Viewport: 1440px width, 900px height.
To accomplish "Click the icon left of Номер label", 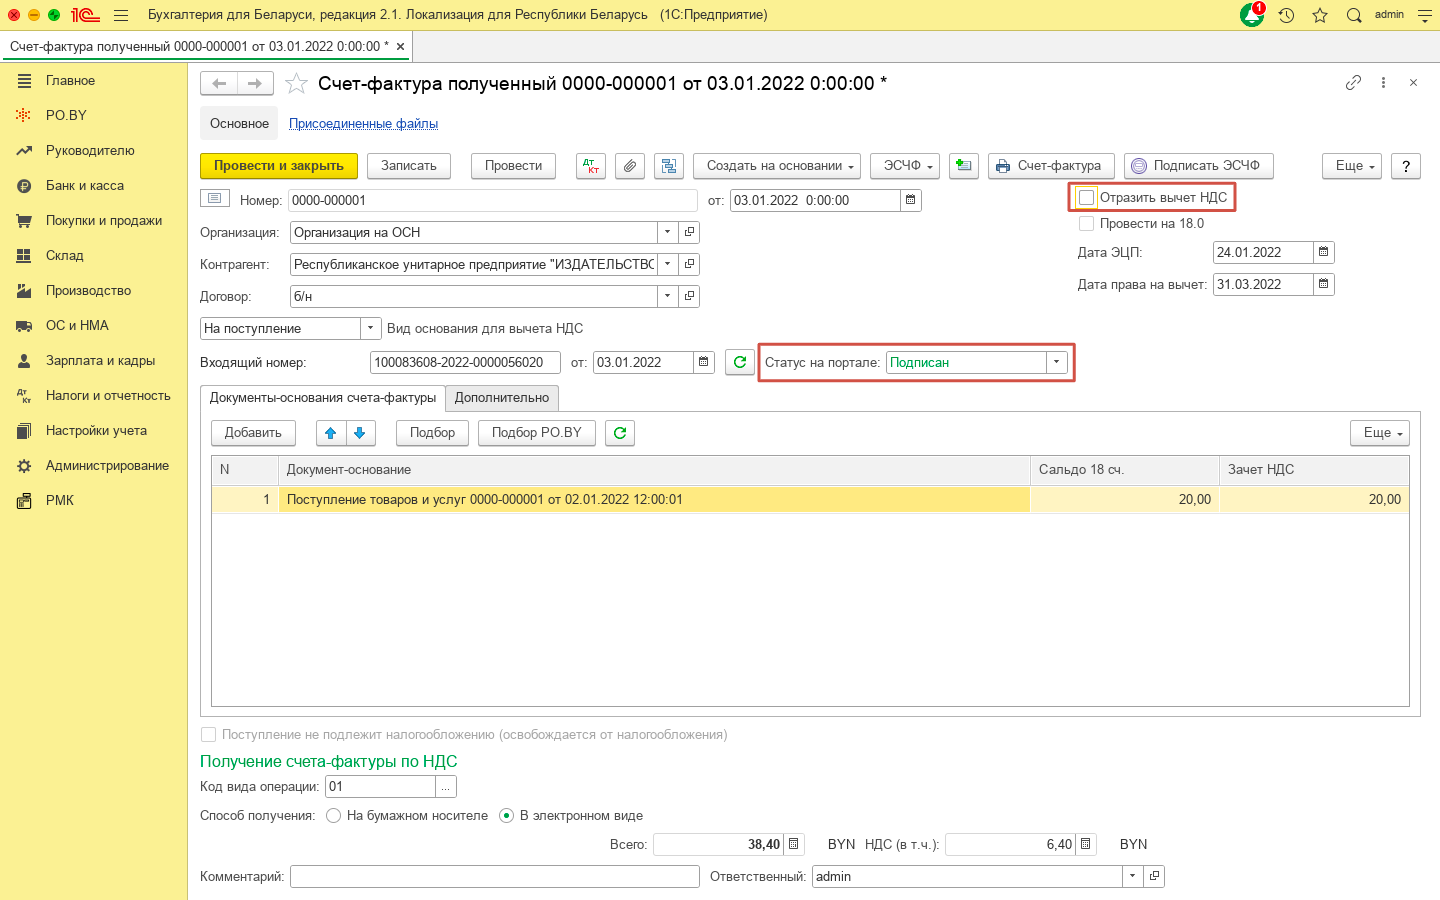I will [215, 199].
